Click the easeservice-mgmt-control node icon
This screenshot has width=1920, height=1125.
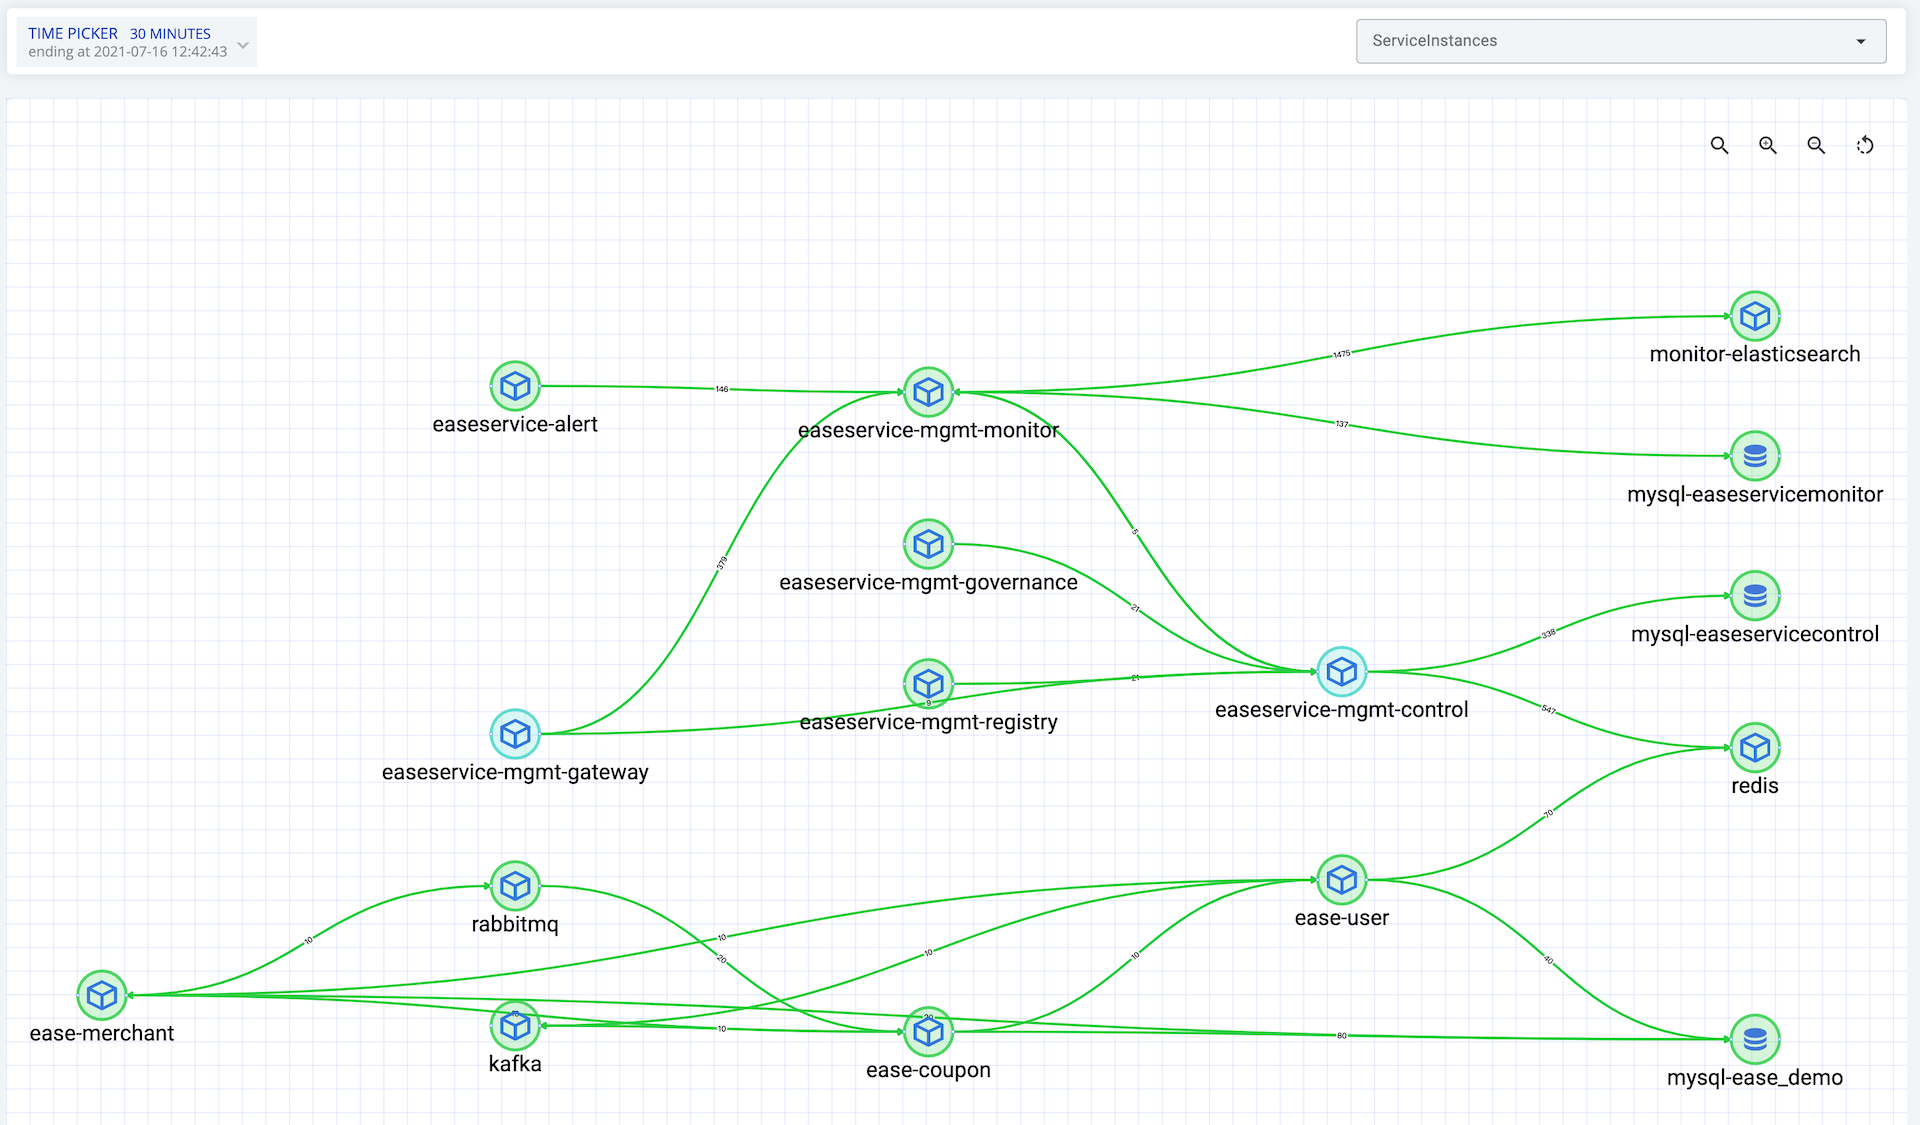click(x=1341, y=672)
